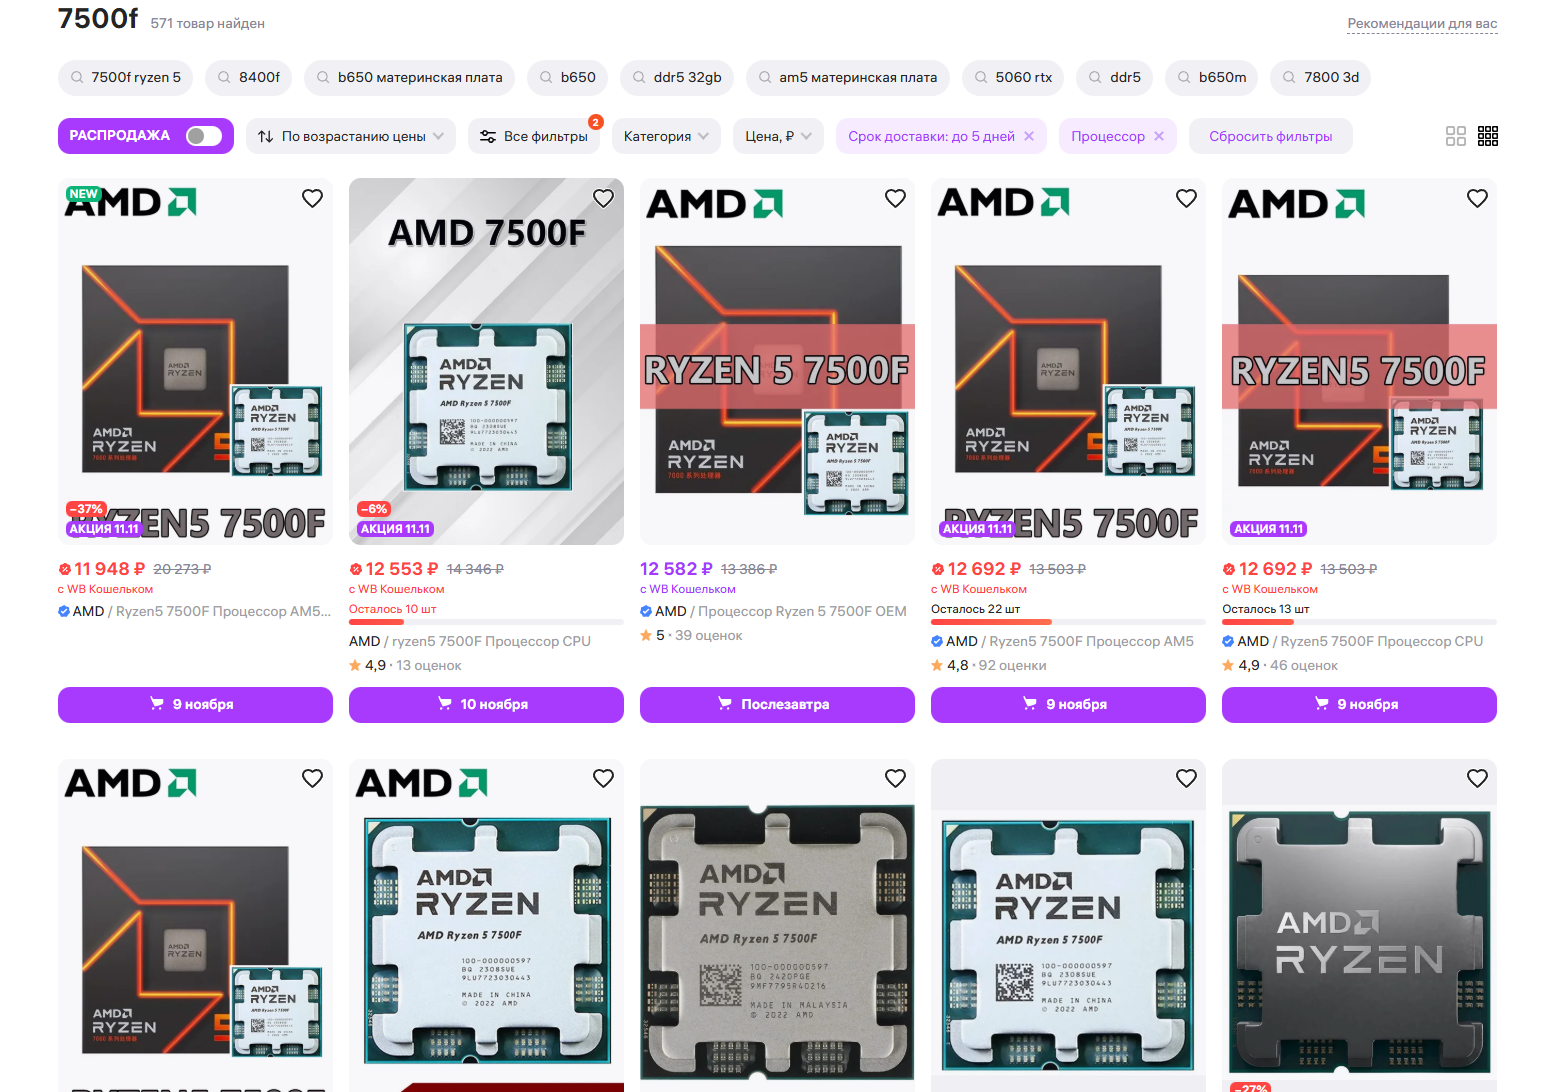
Task: Remove the delivery time filter chip
Action: coord(1029,136)
